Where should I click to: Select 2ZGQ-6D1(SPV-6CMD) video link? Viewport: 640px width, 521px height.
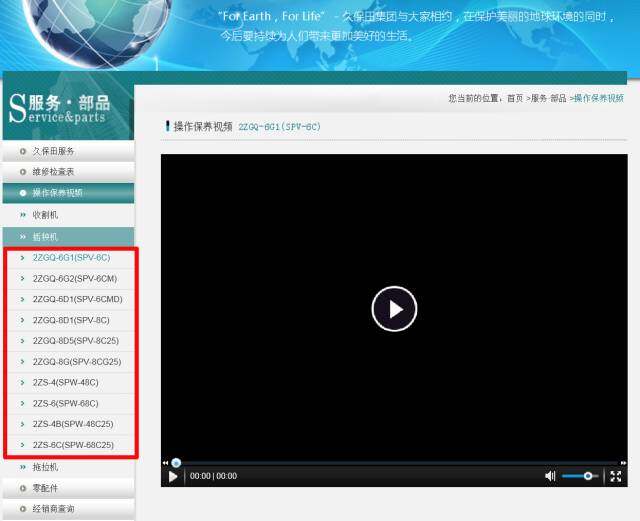point(78,299)
